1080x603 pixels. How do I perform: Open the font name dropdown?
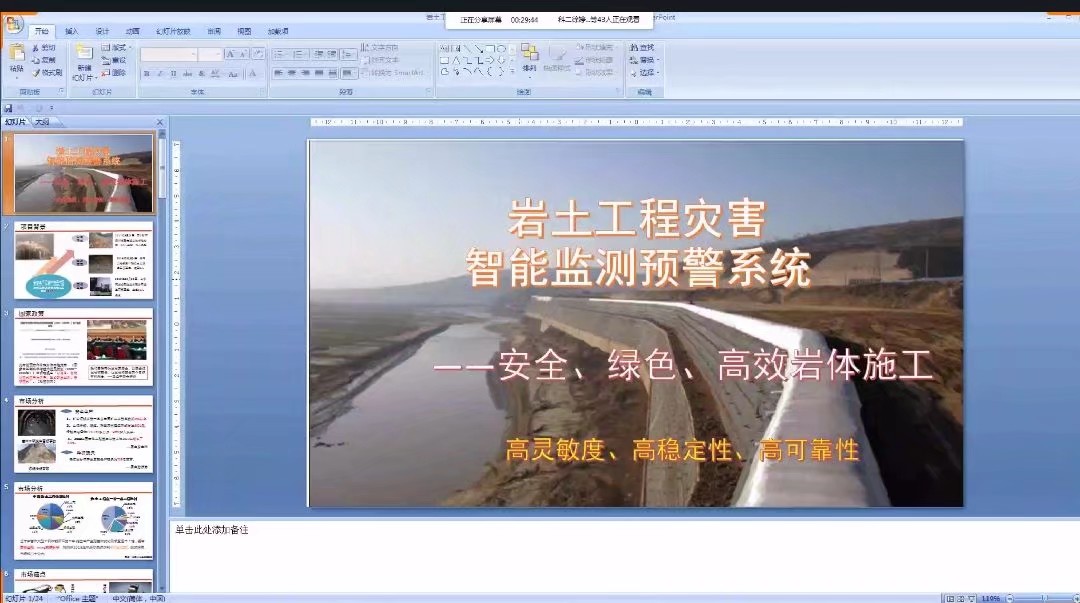pos(192,54)
